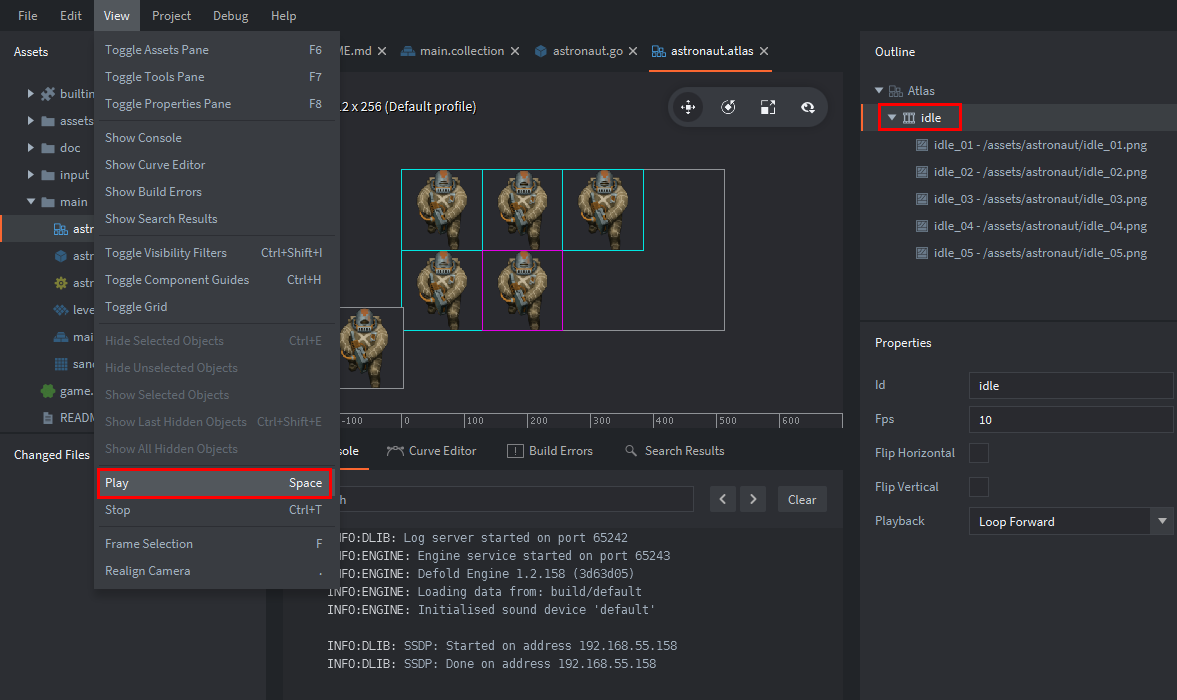Click the image icon beside idle_01
1177x700 pixels.
coord(922,145)
